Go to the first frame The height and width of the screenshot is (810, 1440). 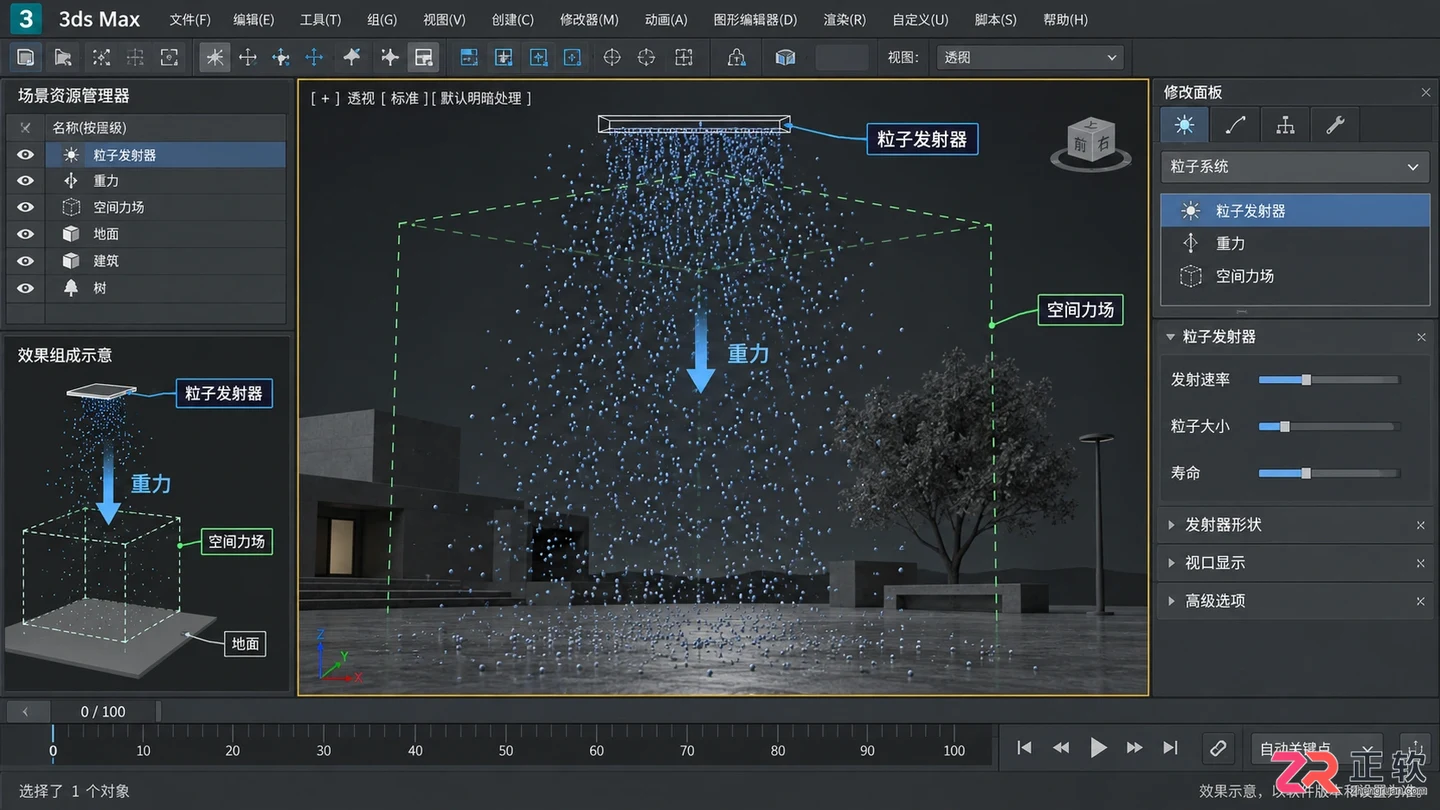pos(1024,748)
